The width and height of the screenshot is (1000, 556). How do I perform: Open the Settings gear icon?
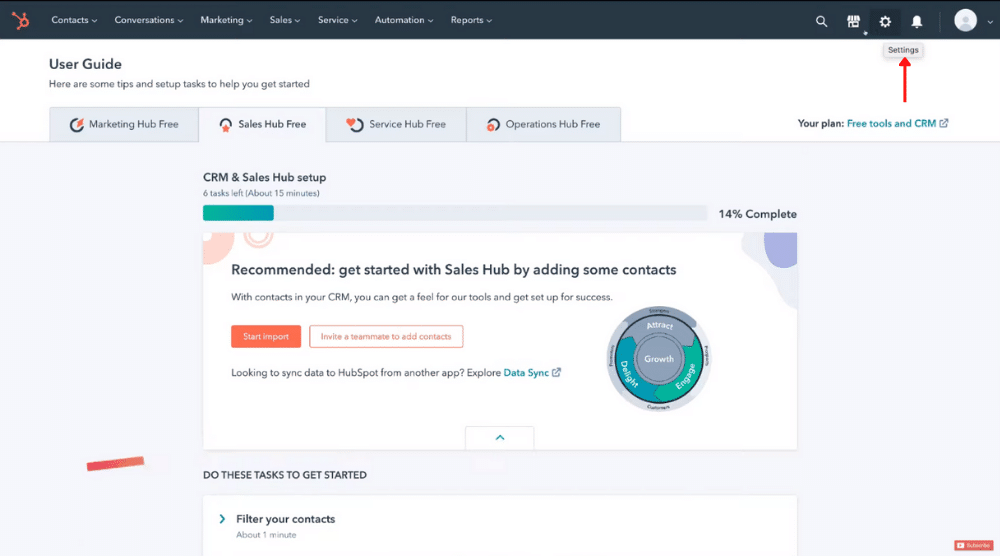(x=885, y=21)
